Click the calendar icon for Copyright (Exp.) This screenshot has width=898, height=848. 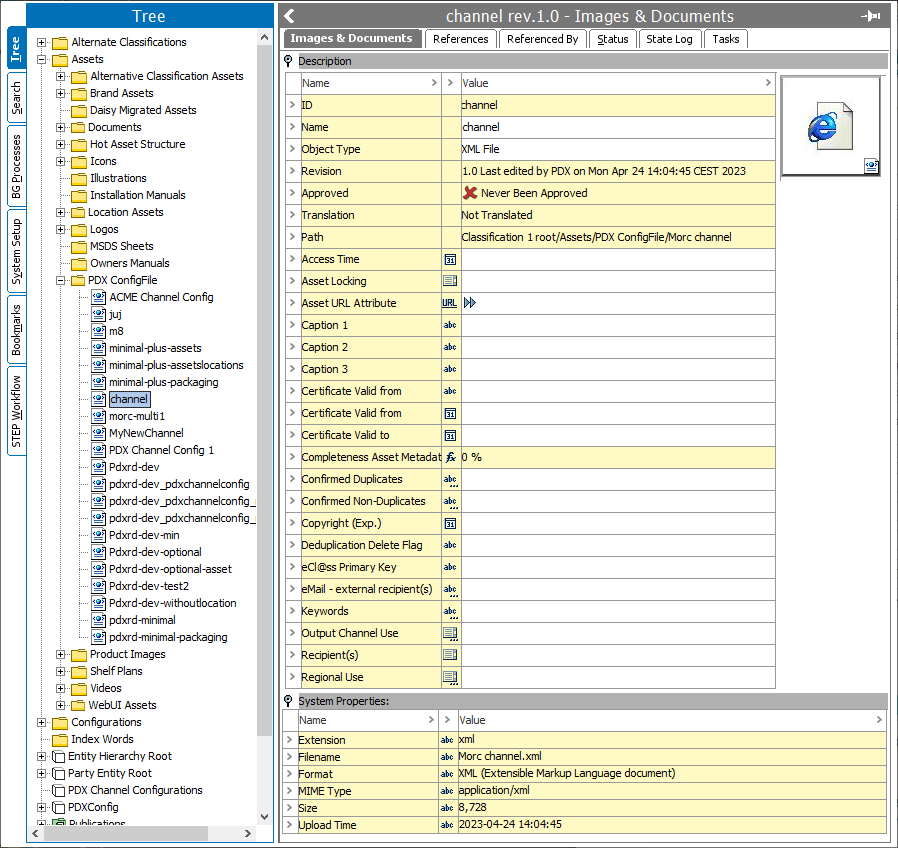tap(450, 523)
